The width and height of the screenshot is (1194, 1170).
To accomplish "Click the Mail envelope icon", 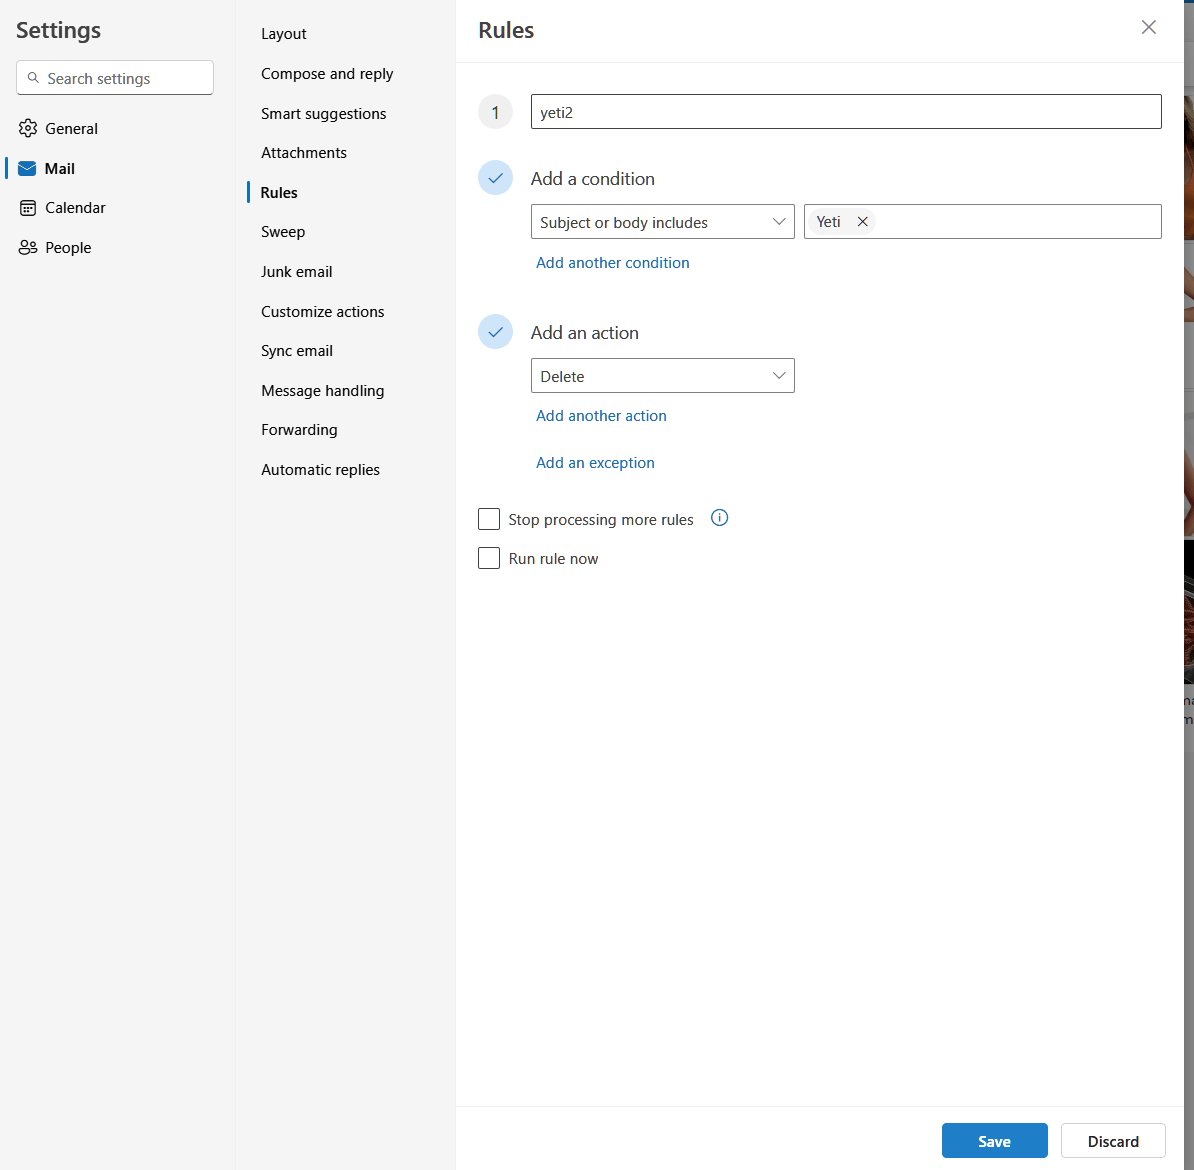I will 28,168.
